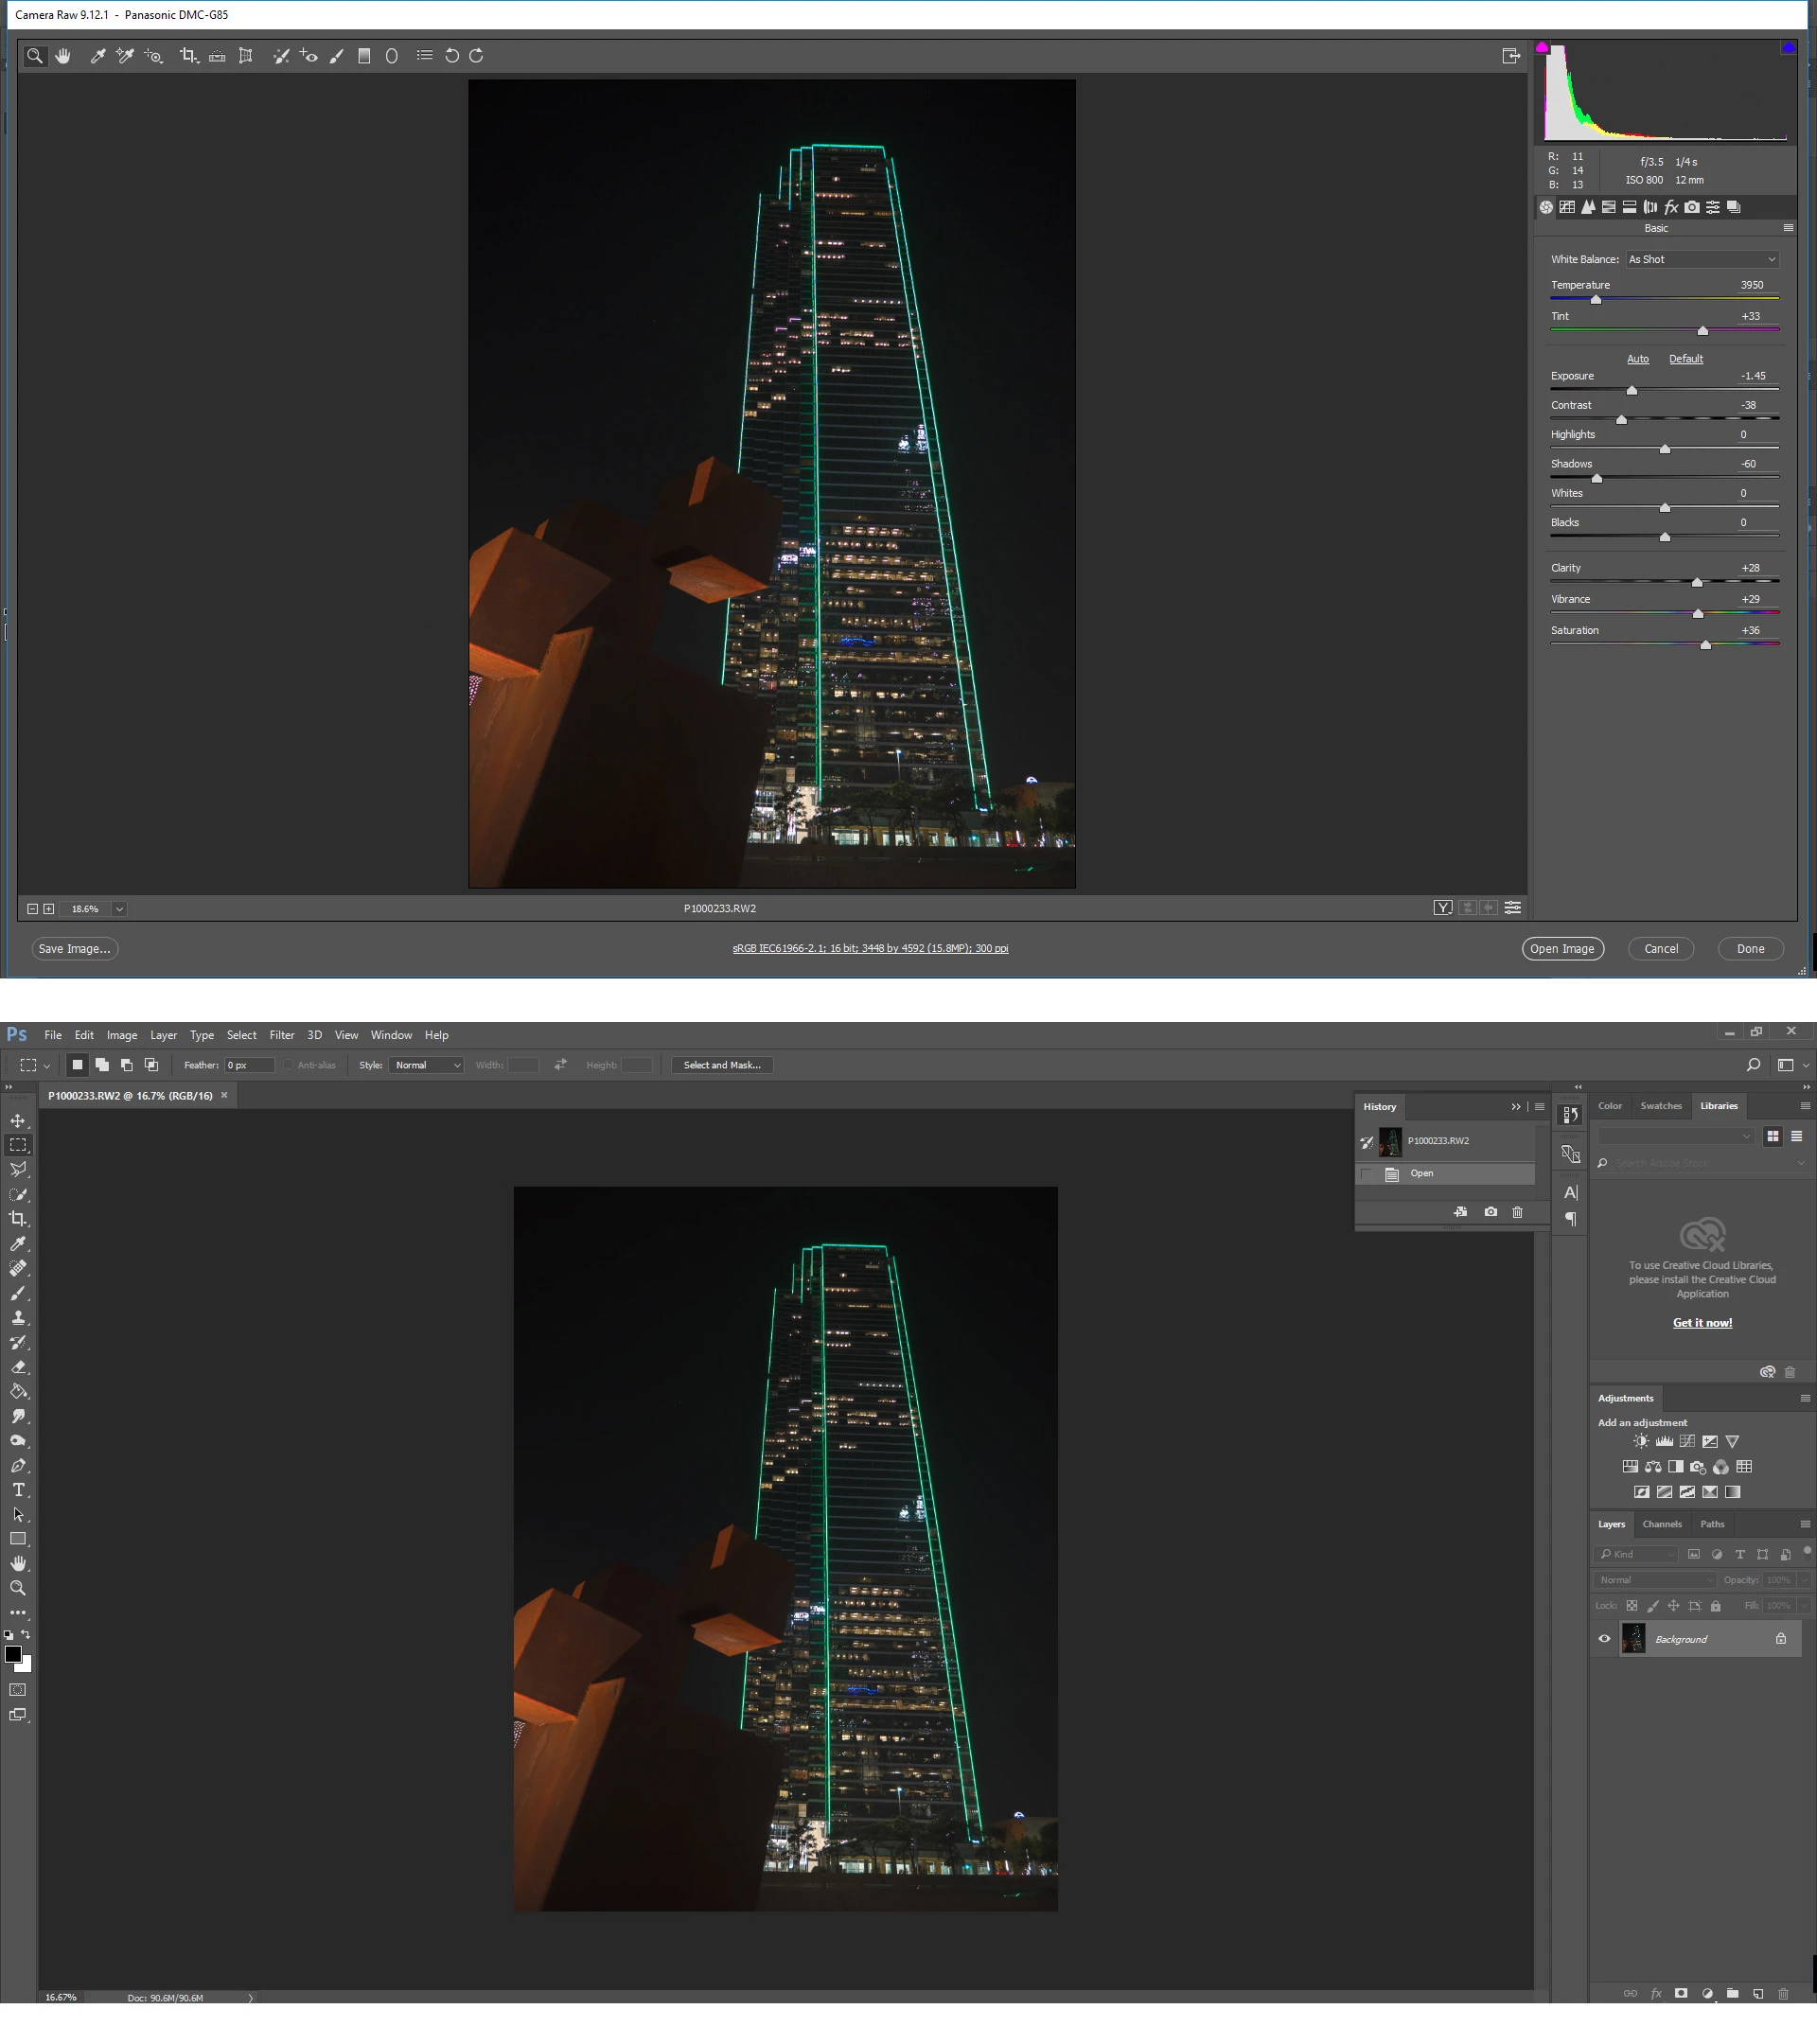1817x2044 pixels.
Task: Hide the Background layer with eye icon
Action: tap(1604, 1639)
